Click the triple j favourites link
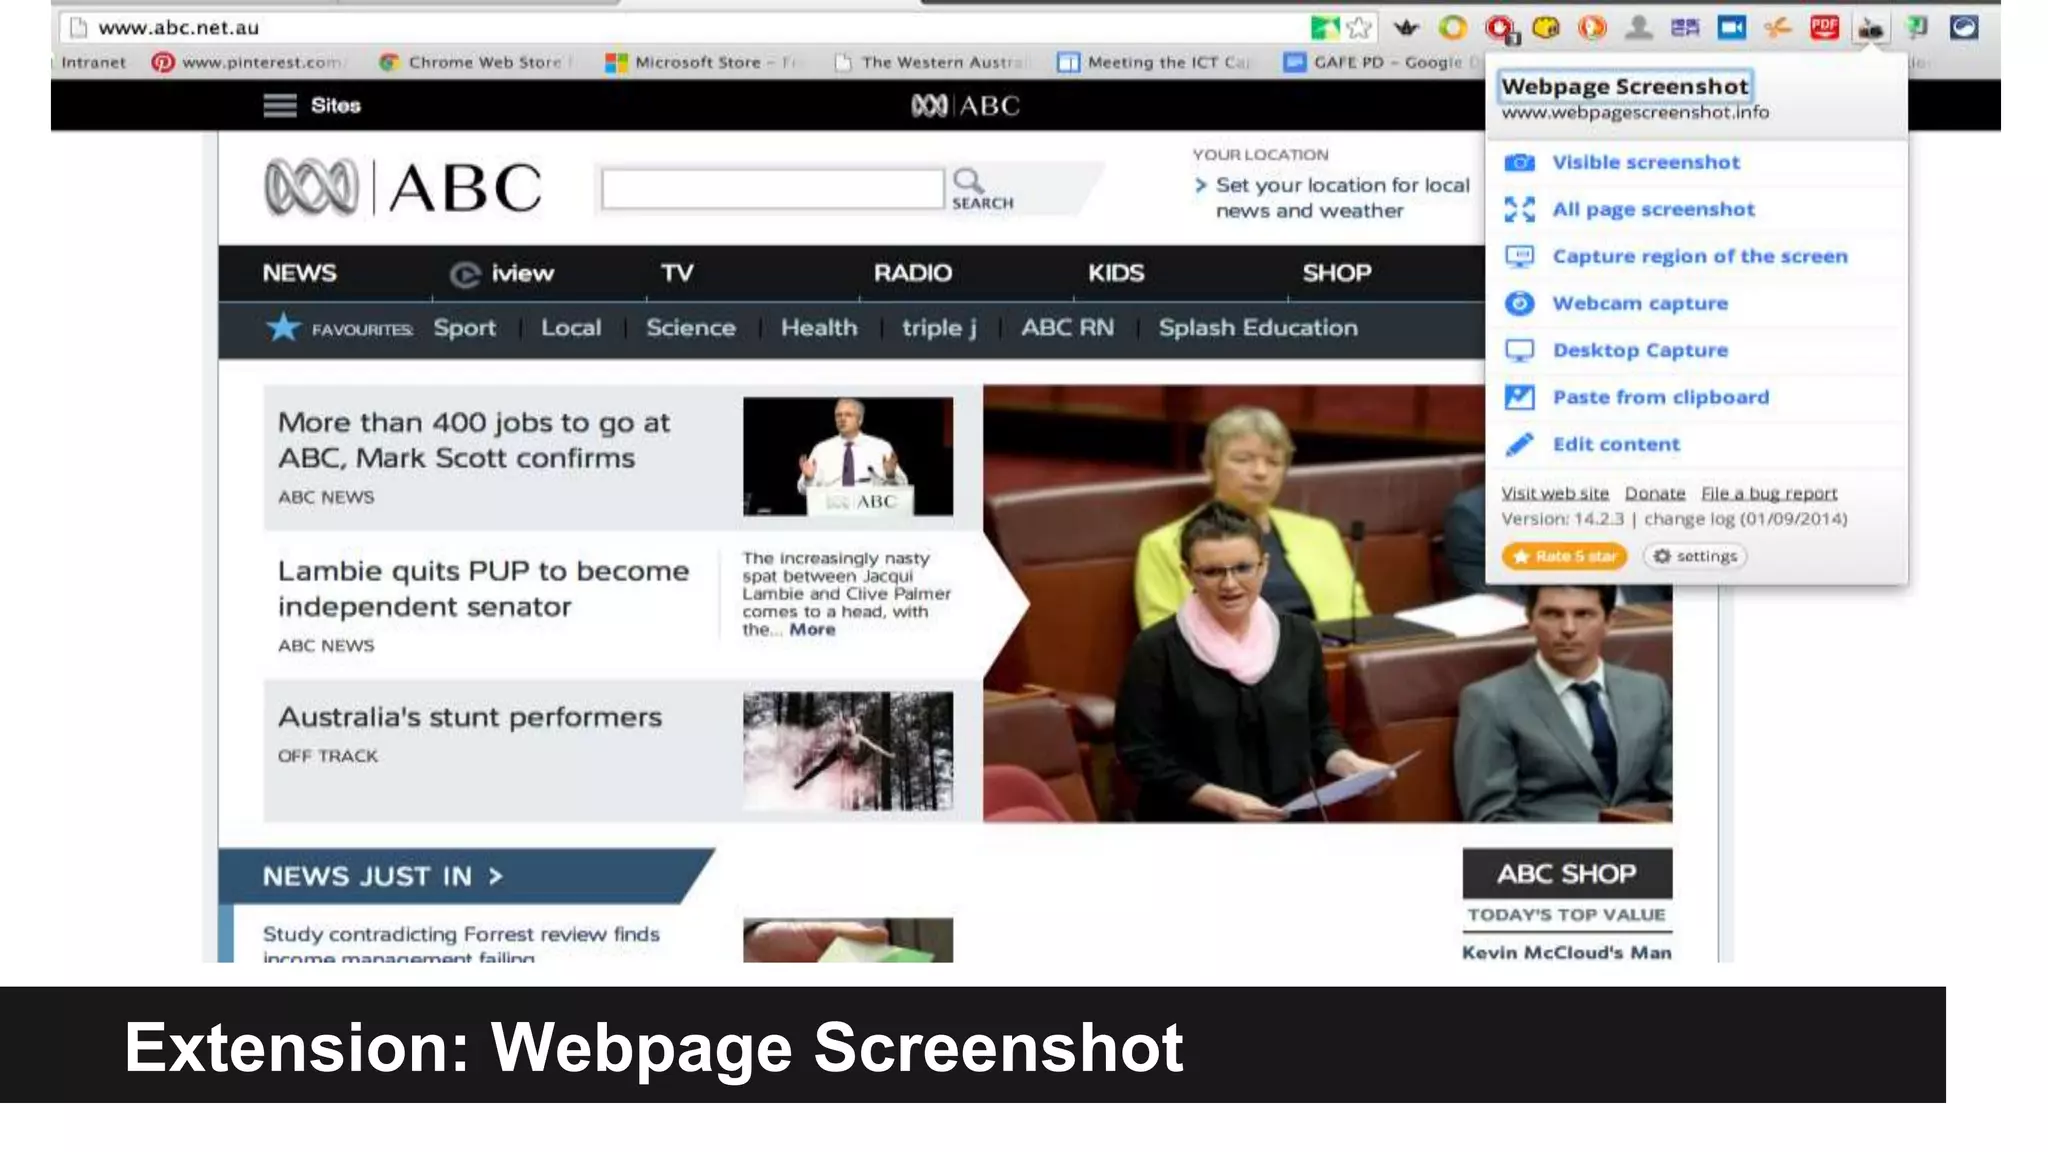2048x1152 pixels. 939,328
